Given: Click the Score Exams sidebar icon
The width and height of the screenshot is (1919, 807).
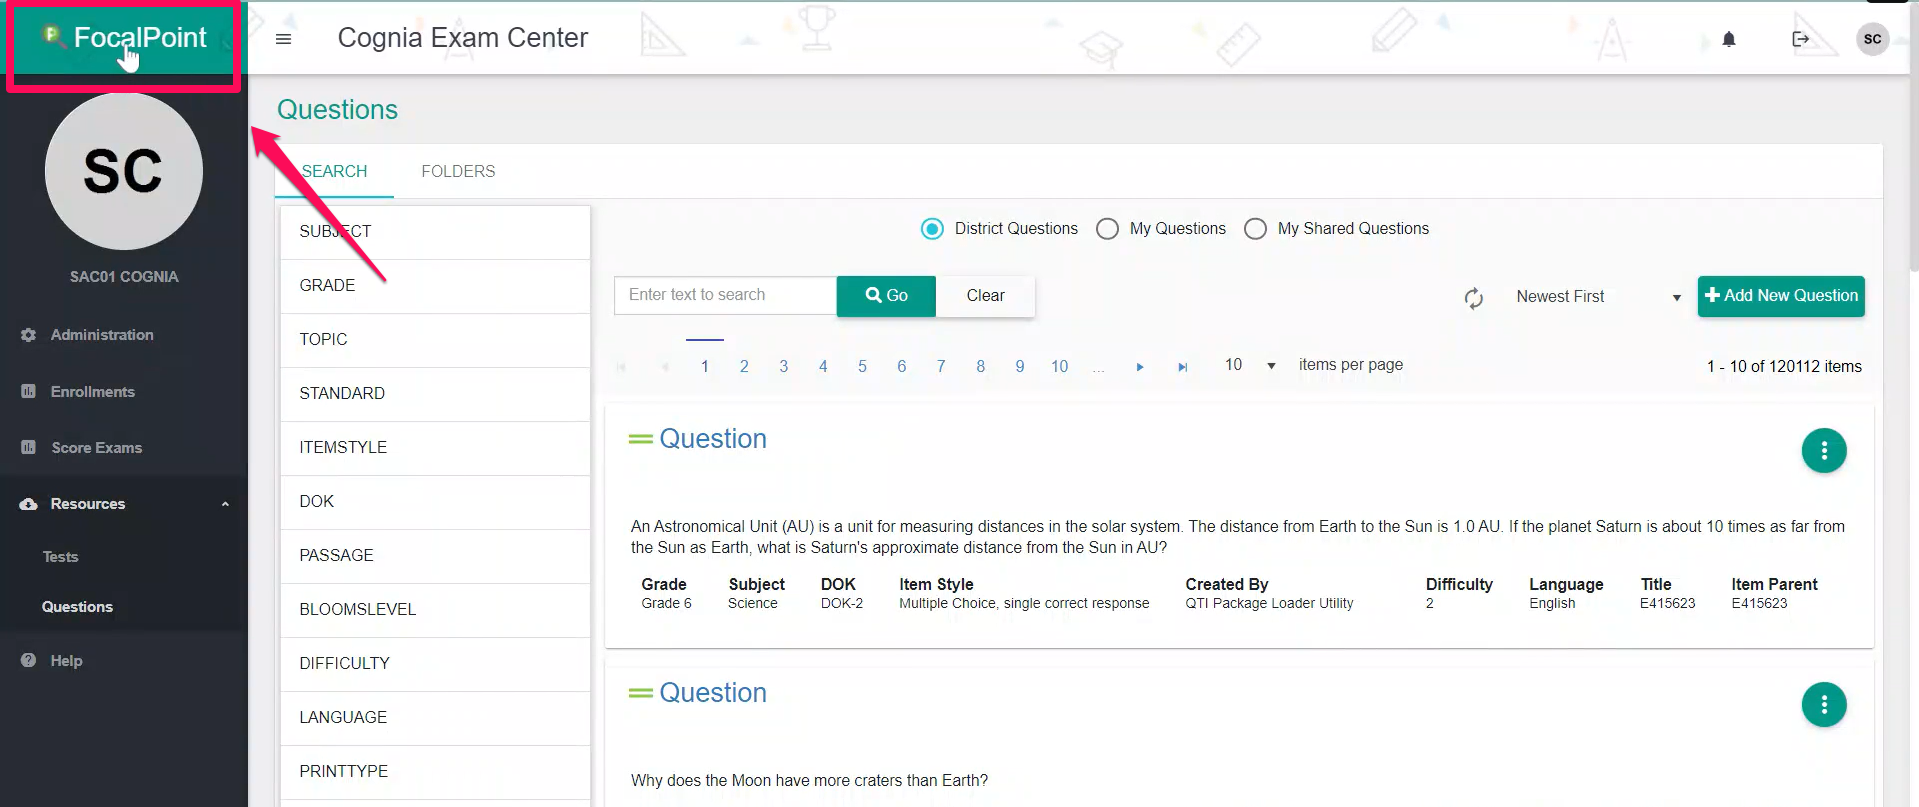Looking at the screenshot, I should [28, 447].
